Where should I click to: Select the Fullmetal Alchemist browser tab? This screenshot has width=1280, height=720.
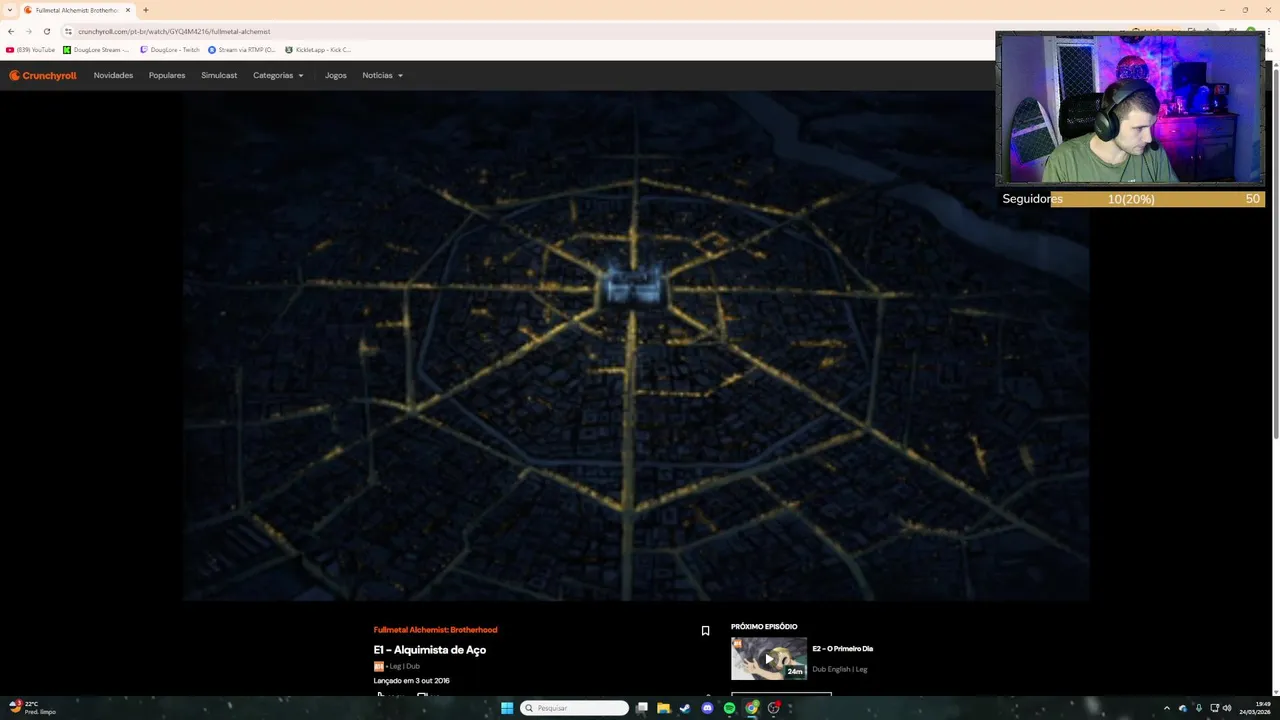[x=76, y=10]
